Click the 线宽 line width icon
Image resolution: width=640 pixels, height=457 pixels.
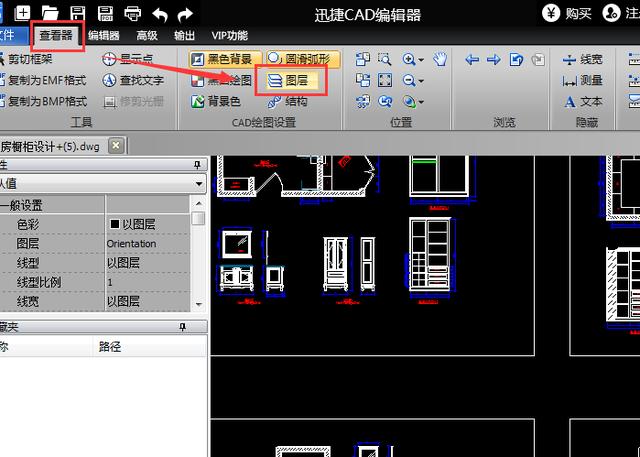click(x=569, y=60)
